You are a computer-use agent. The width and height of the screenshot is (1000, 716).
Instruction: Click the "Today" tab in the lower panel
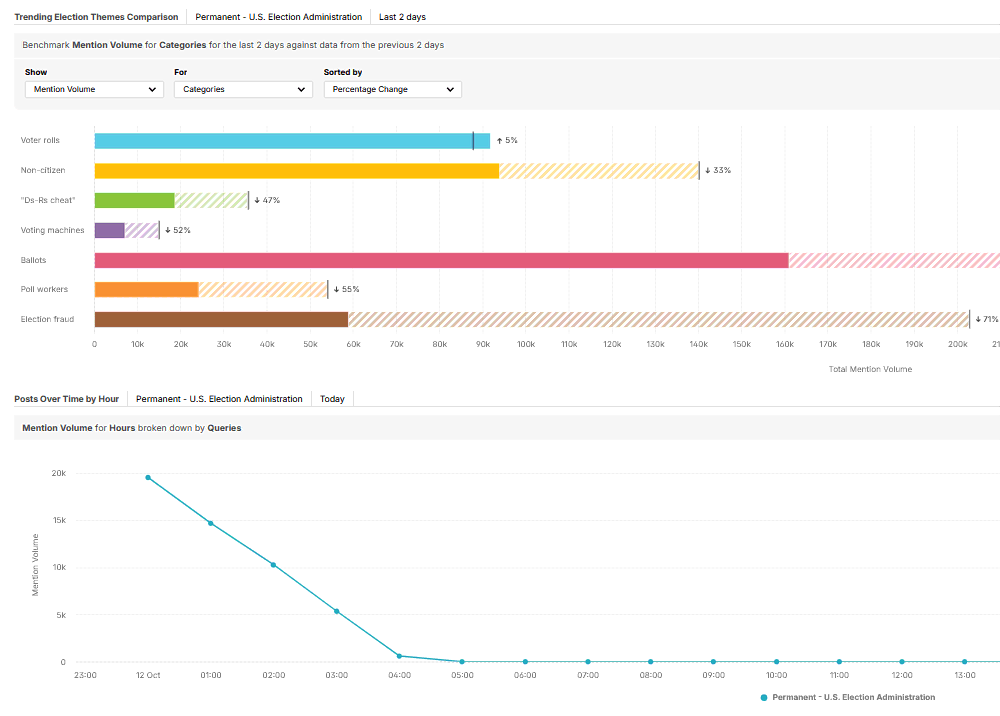[x=332, y=399]
